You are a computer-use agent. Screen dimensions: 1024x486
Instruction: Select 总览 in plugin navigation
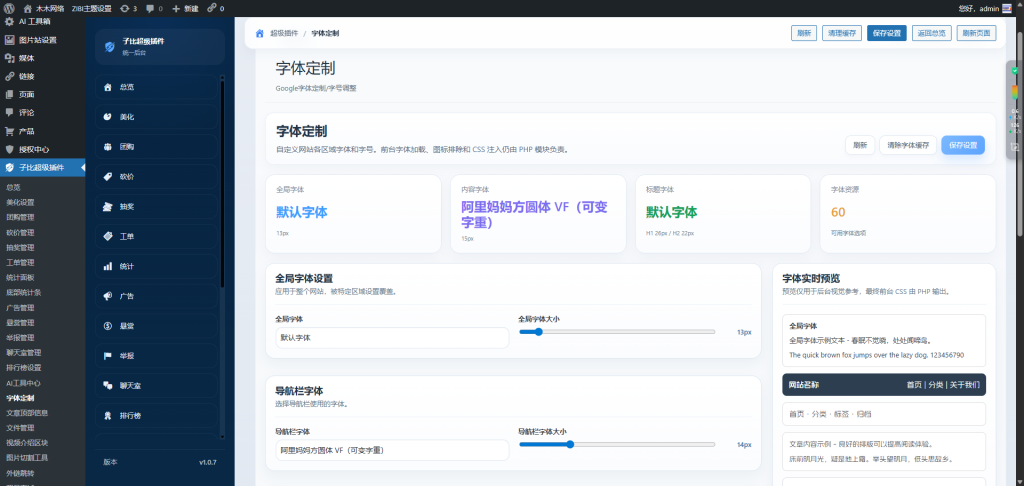(x=156, y=87)
